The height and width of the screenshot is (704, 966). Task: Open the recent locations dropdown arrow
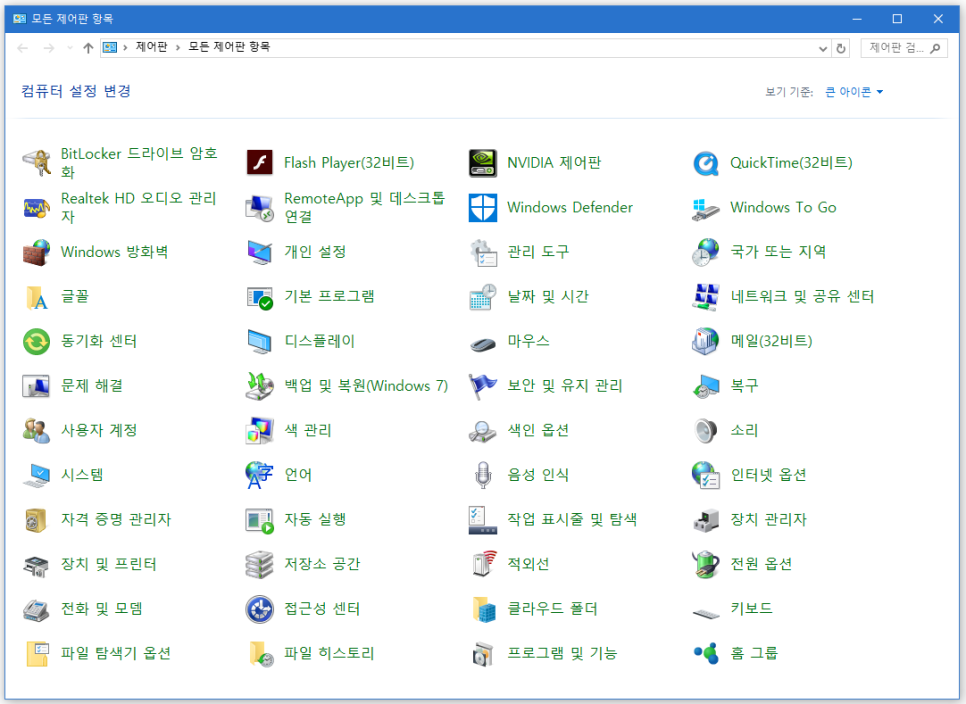(69, 48)
